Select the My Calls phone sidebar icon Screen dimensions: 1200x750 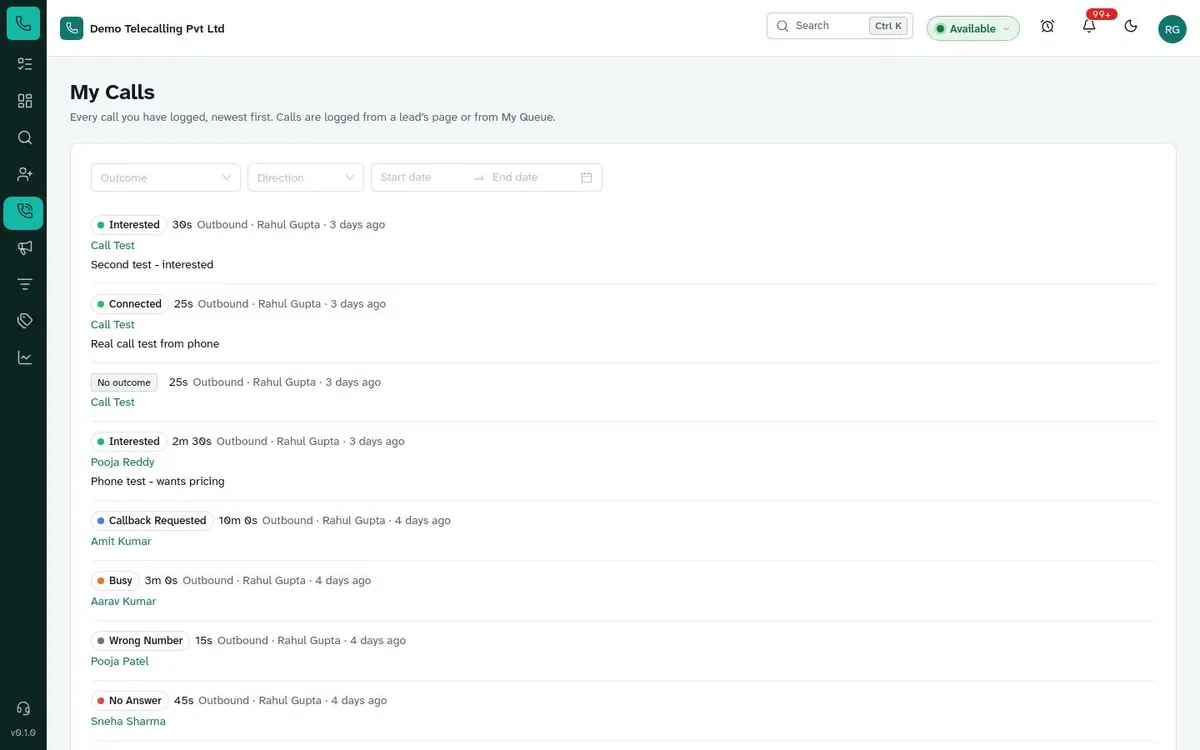24,212
